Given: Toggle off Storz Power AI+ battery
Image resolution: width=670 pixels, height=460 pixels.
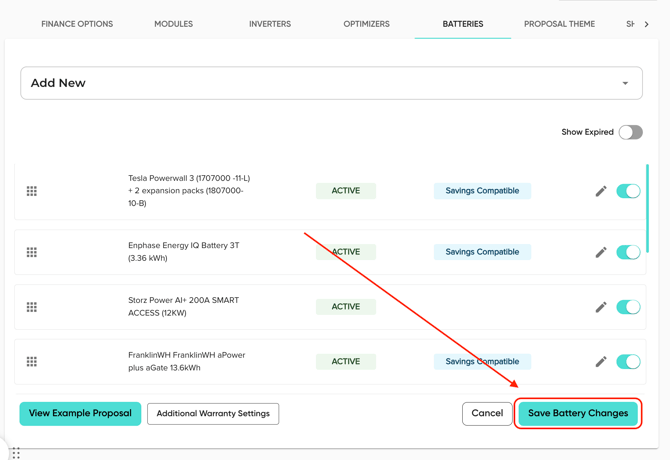Looking at the screenshot, I should [628, 307].
